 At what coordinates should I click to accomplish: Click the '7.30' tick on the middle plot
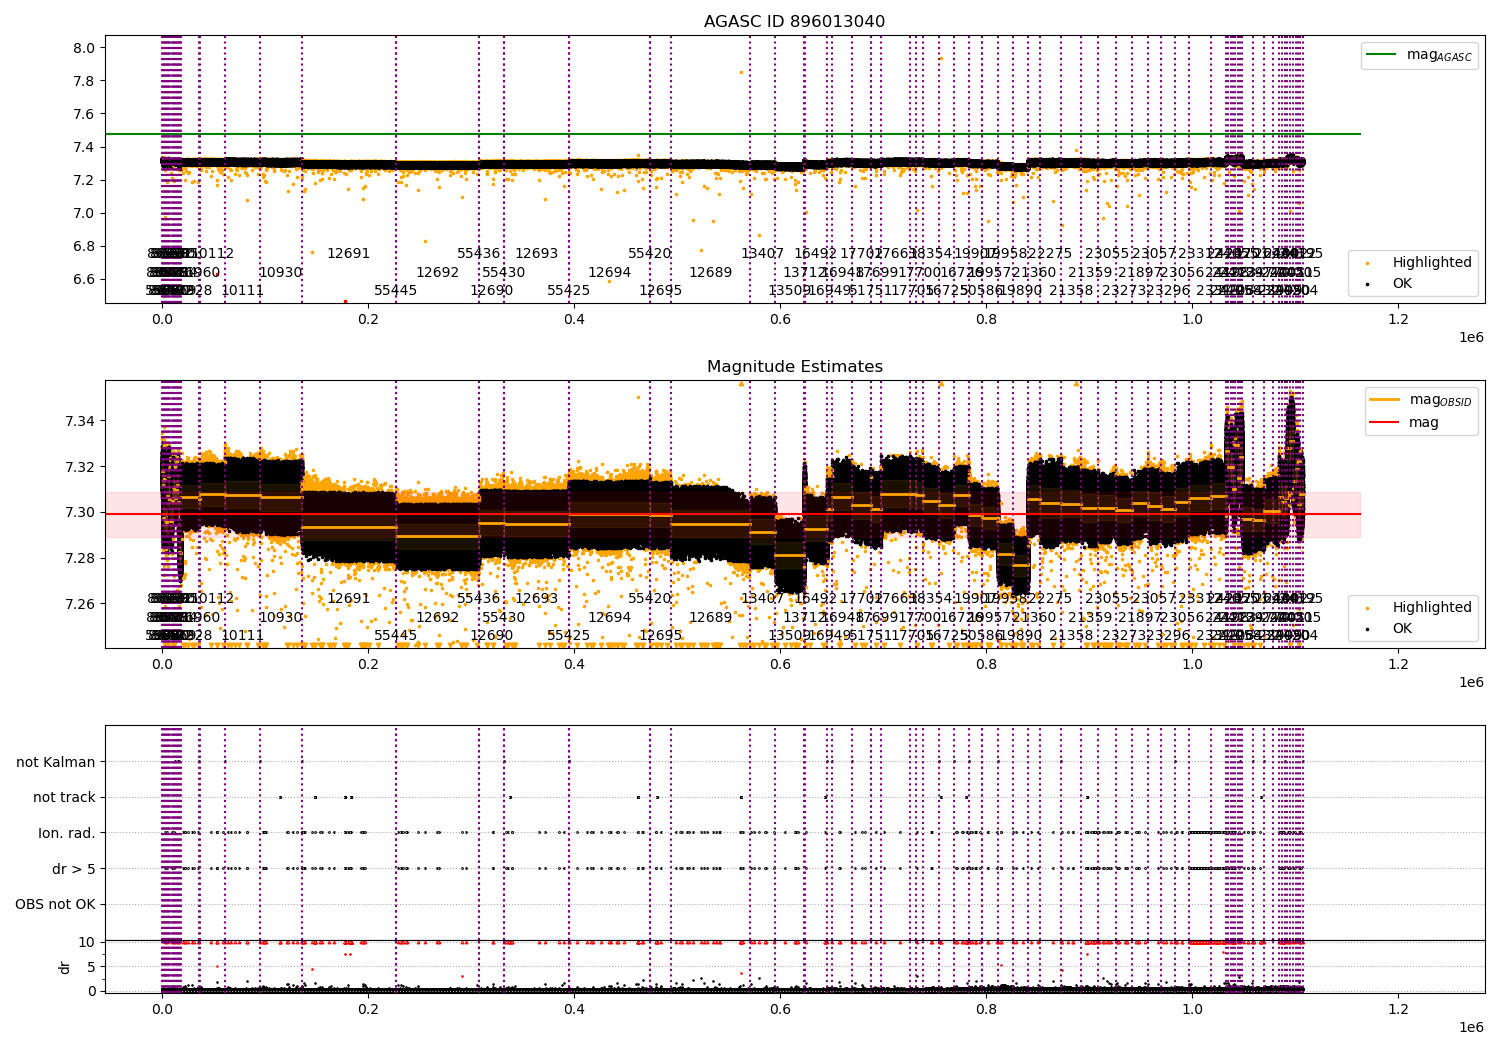pyautogui.click(x=80, y=512)
